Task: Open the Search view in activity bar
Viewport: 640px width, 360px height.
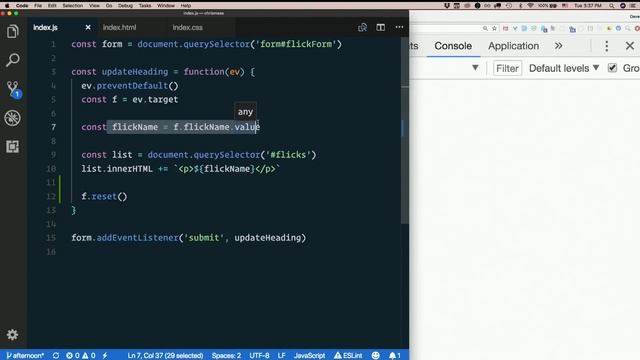Action: click(x=13, y=60)
